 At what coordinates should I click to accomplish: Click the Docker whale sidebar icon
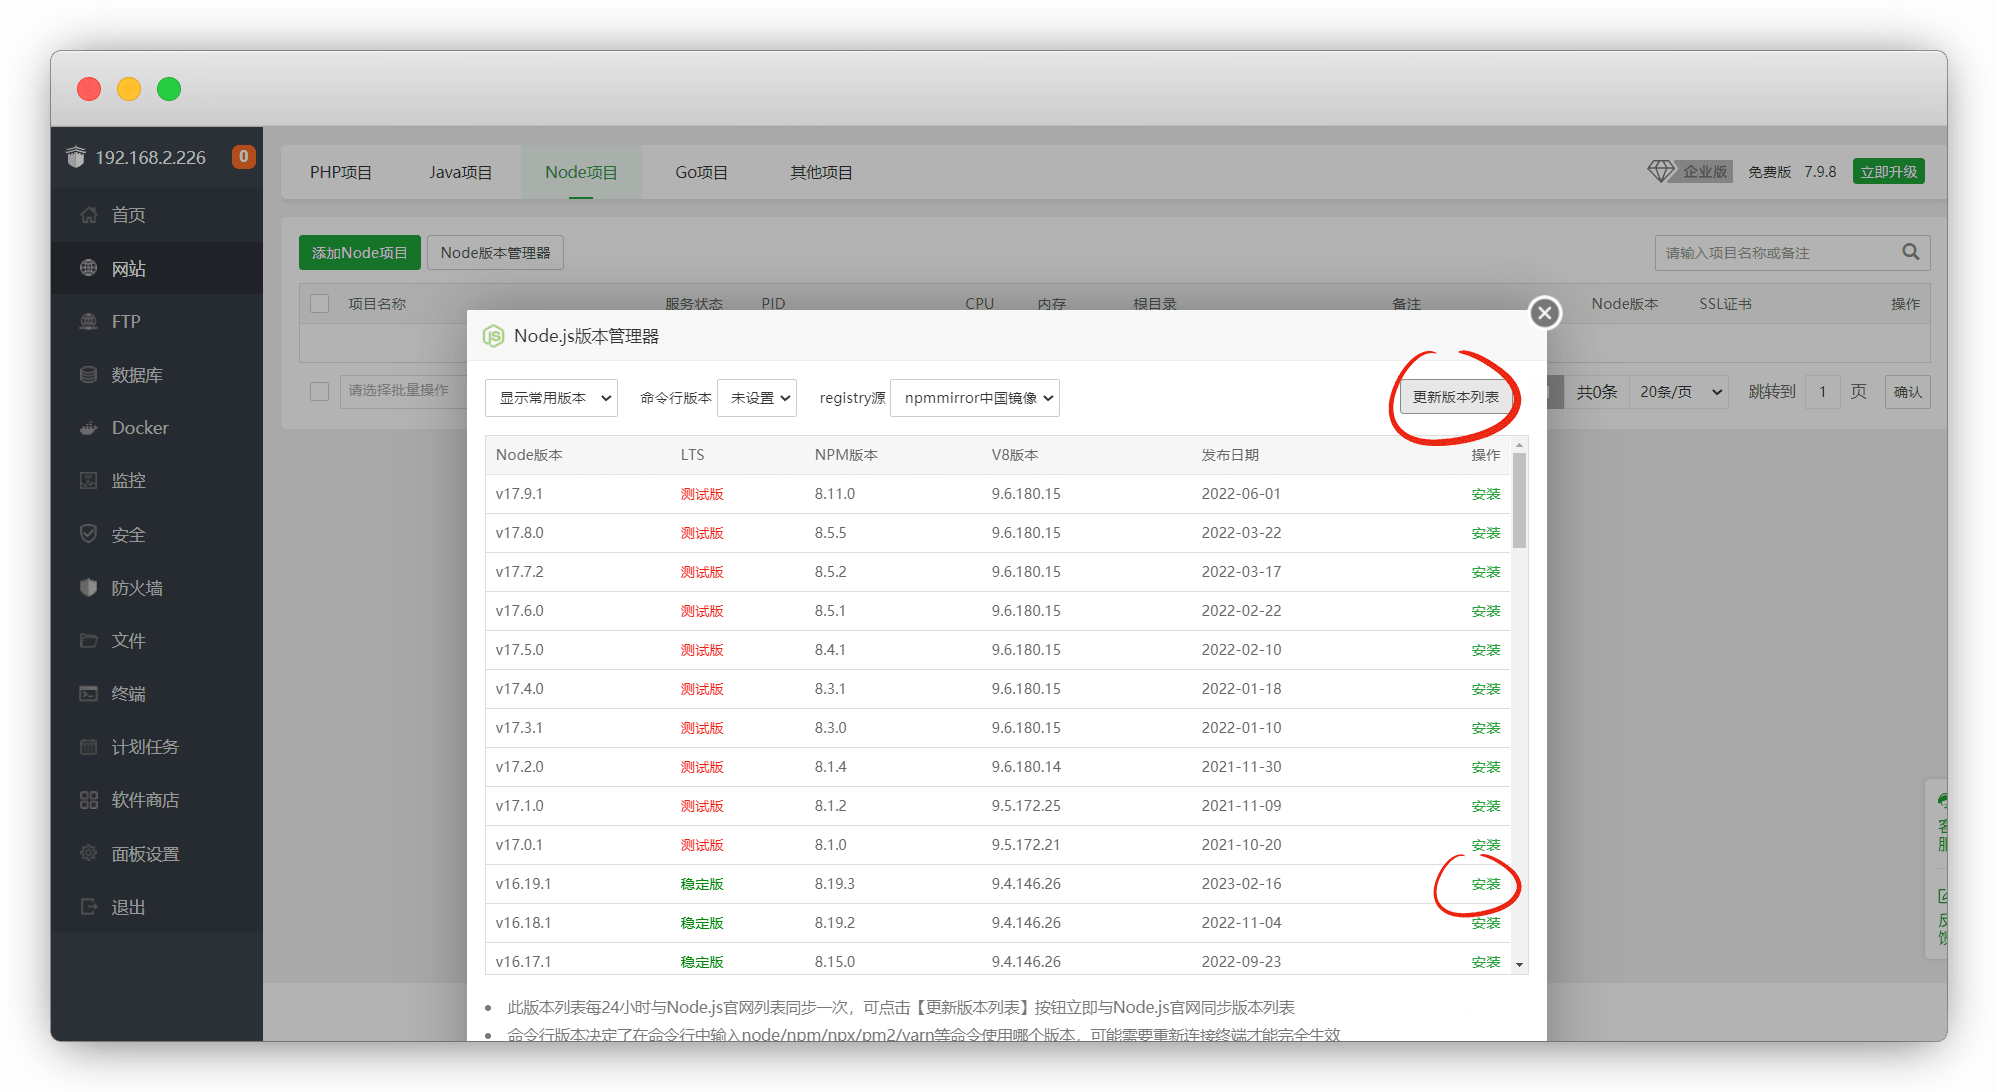click(x=89, y=428)
